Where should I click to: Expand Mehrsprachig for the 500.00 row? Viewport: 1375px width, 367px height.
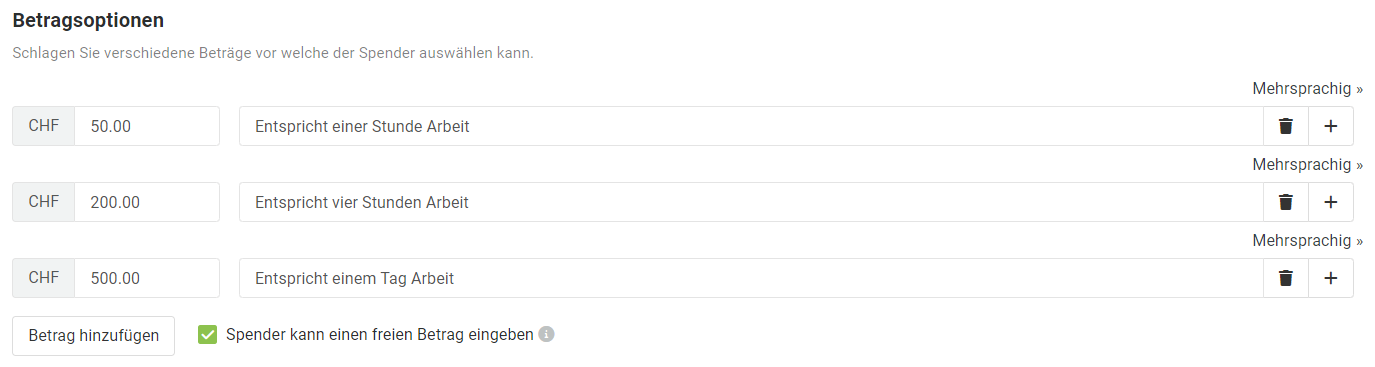pyautogui.click(x=1307, y=241)
